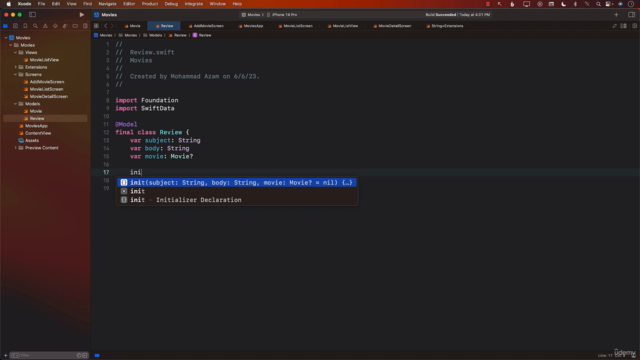Show the Project navigator
This screenshot has height=360, width=640.
pyautogui.click(x=5, y=26)
